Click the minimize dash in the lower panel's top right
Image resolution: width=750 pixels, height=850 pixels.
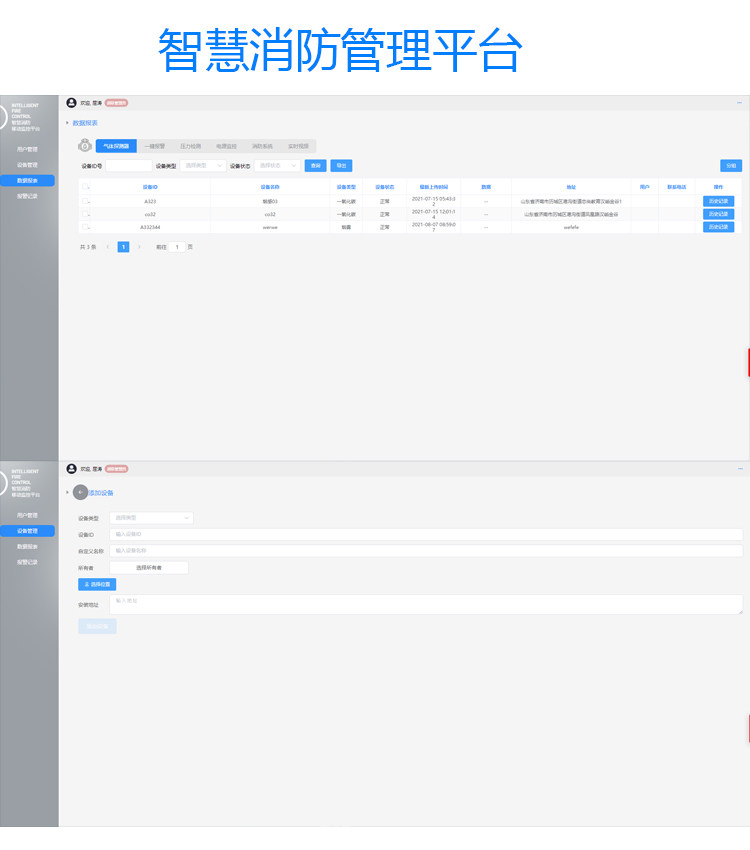(x=740, y=468)
